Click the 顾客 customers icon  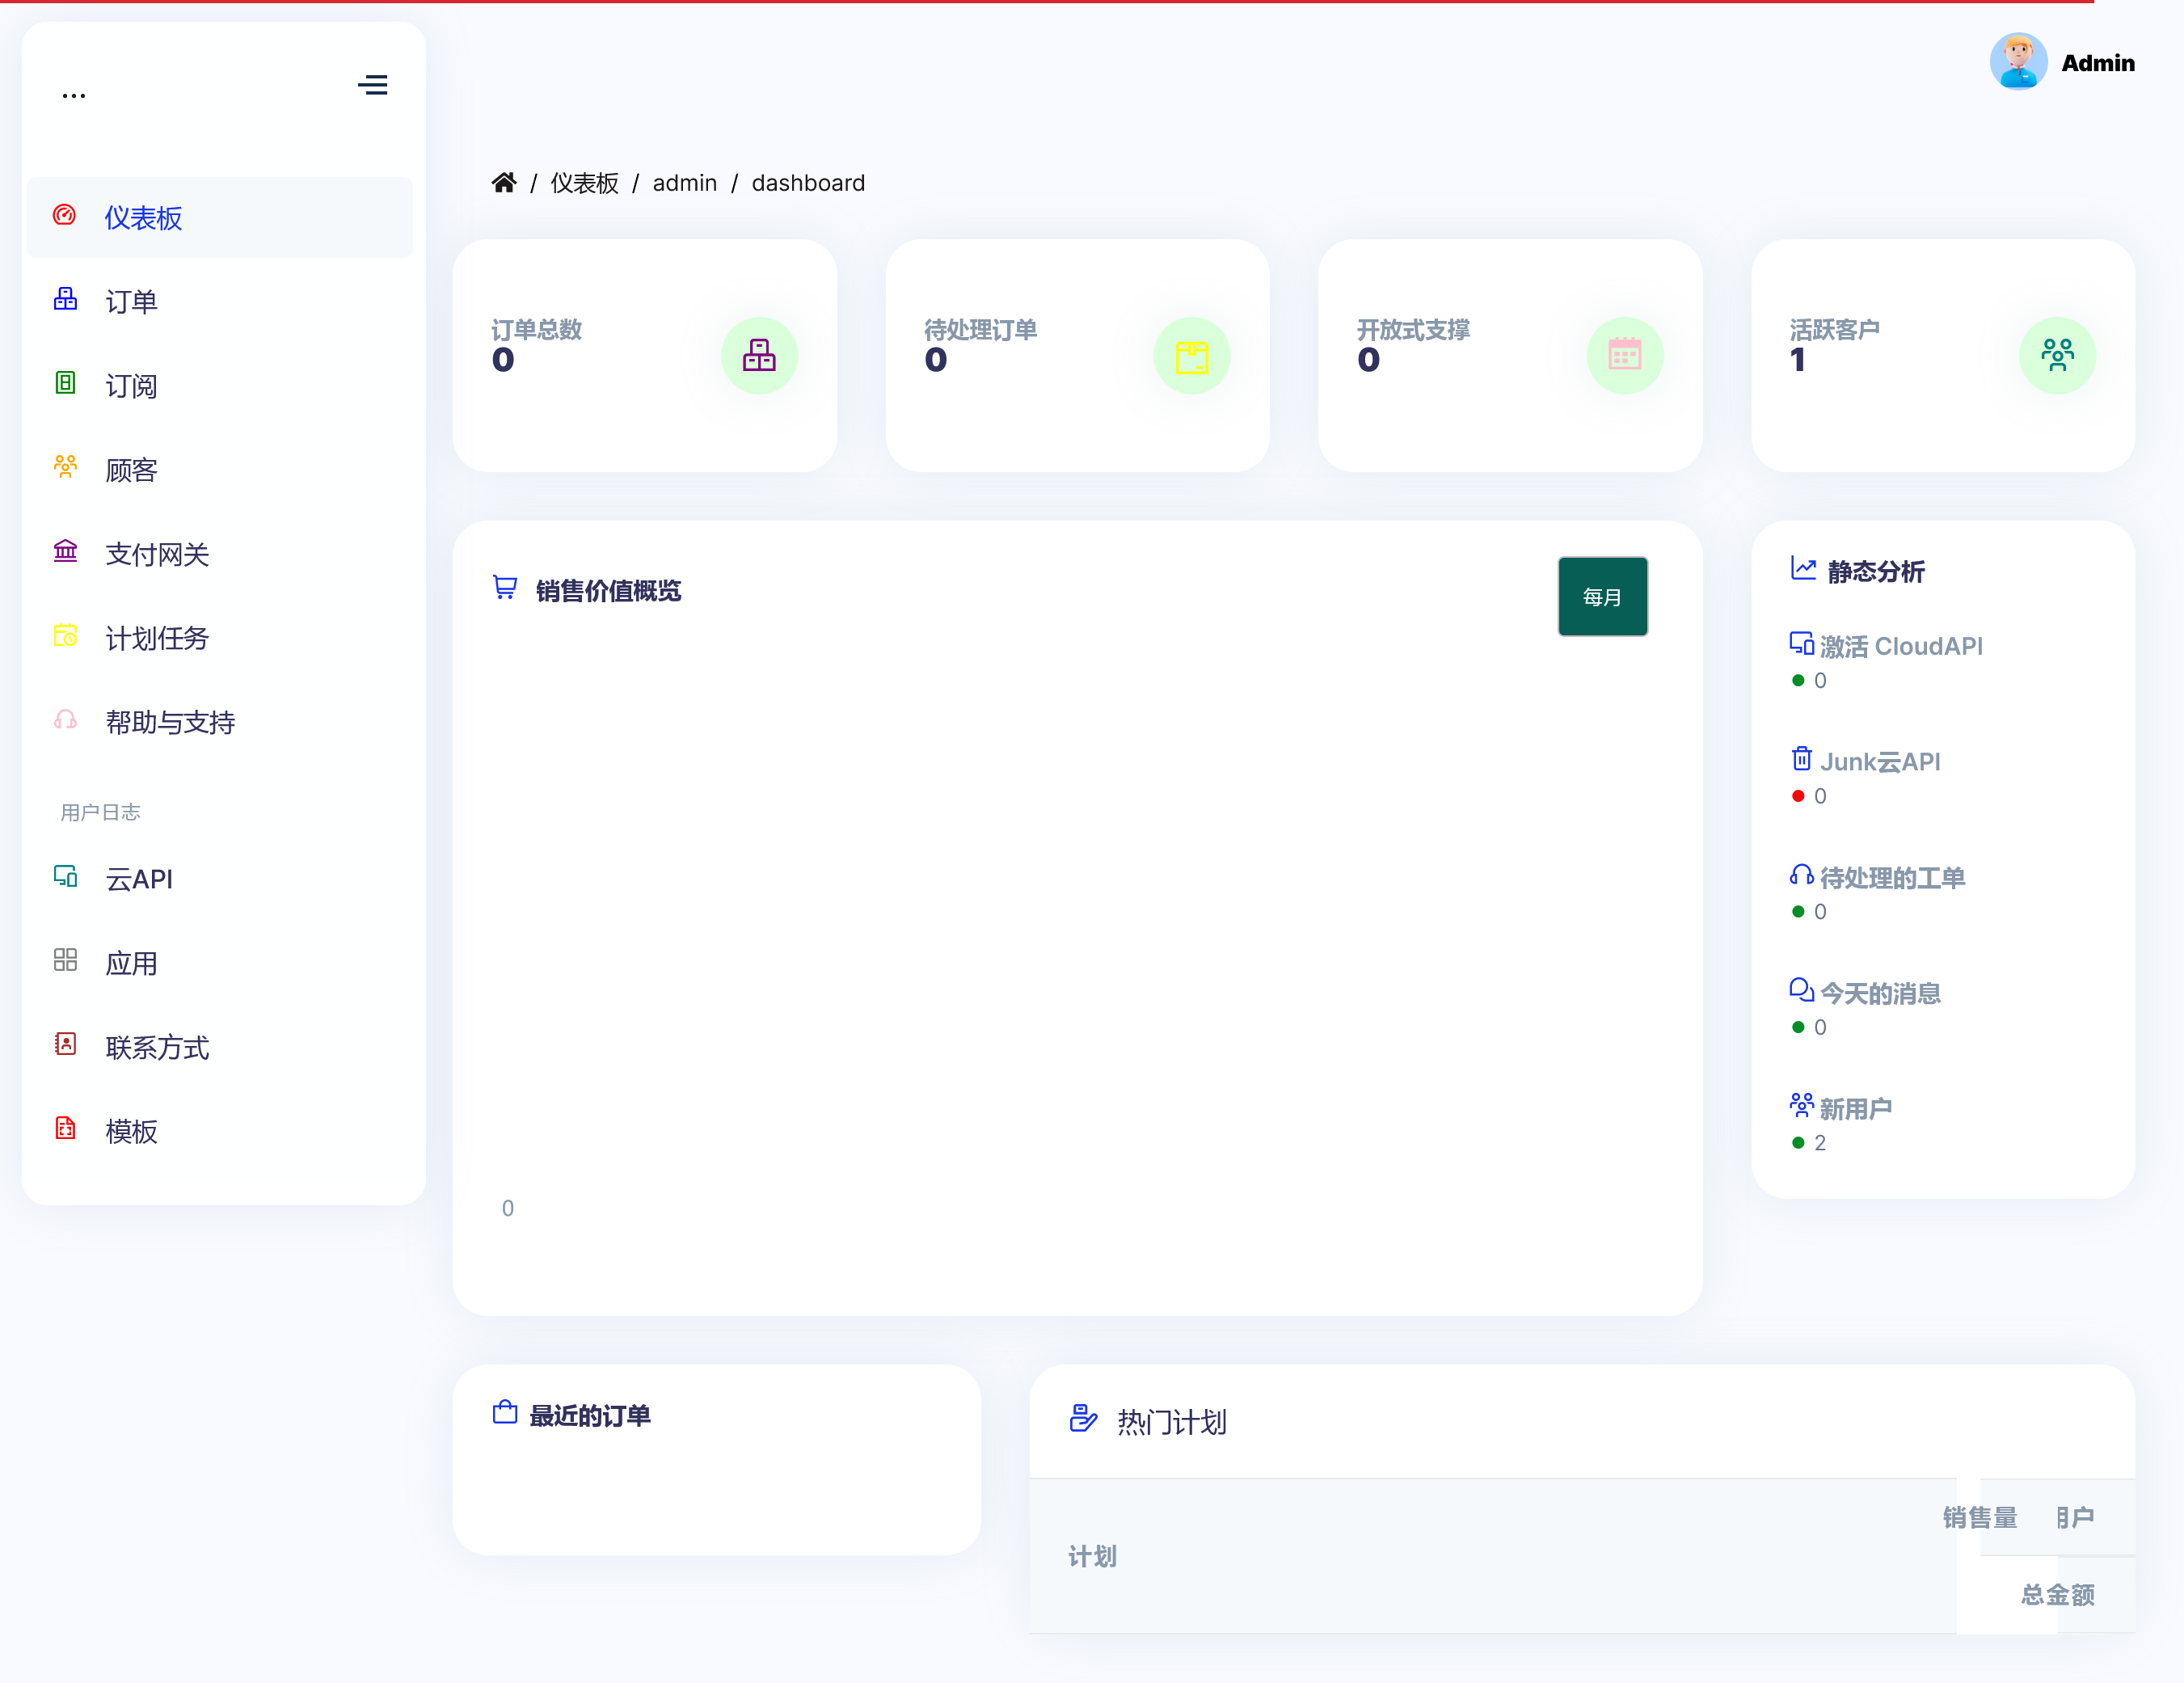64,469
